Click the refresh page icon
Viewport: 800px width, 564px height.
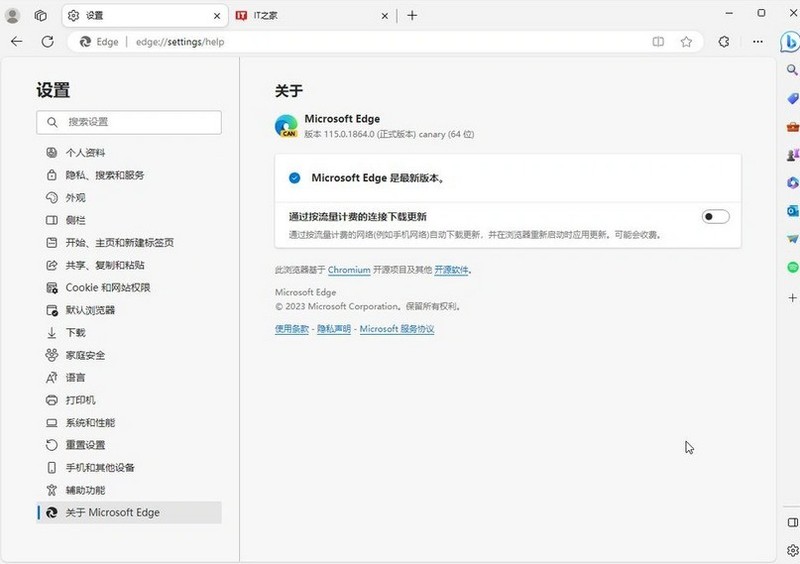(47, 42)
